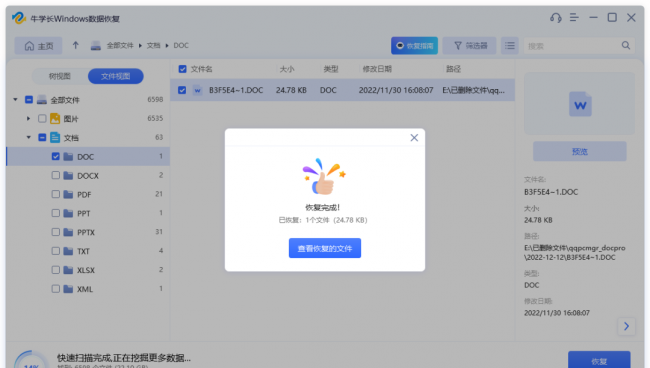Click the DOCX folder icon
Screen dimensions: 650x368
(x=68, y=176)
